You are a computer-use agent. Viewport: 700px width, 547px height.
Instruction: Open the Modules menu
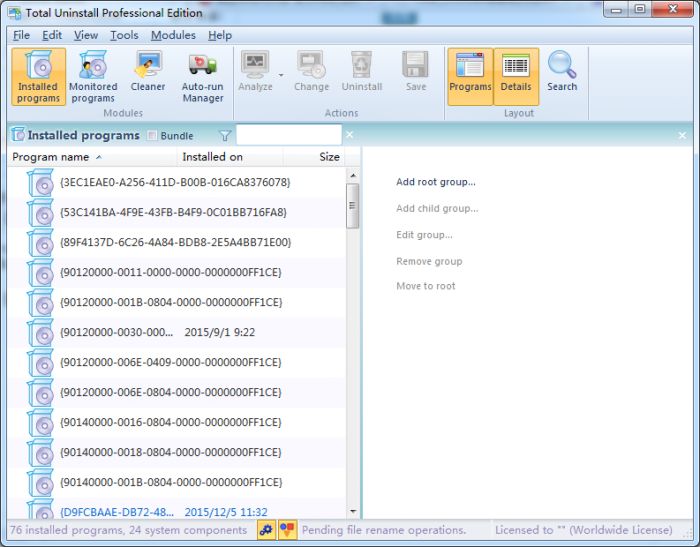pyautogui.click(x=173, y=35)
